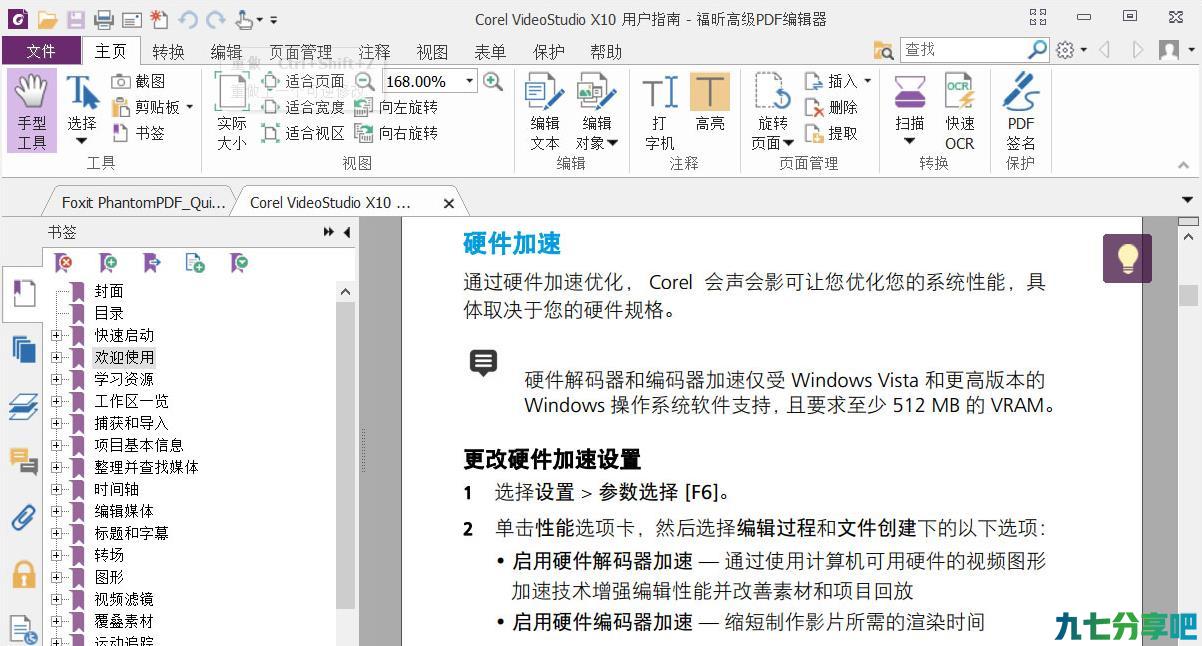This screenshot has width=1202, height=646.
Task: Expand the 学习资源 bookmark node
Action: point(57,379)
